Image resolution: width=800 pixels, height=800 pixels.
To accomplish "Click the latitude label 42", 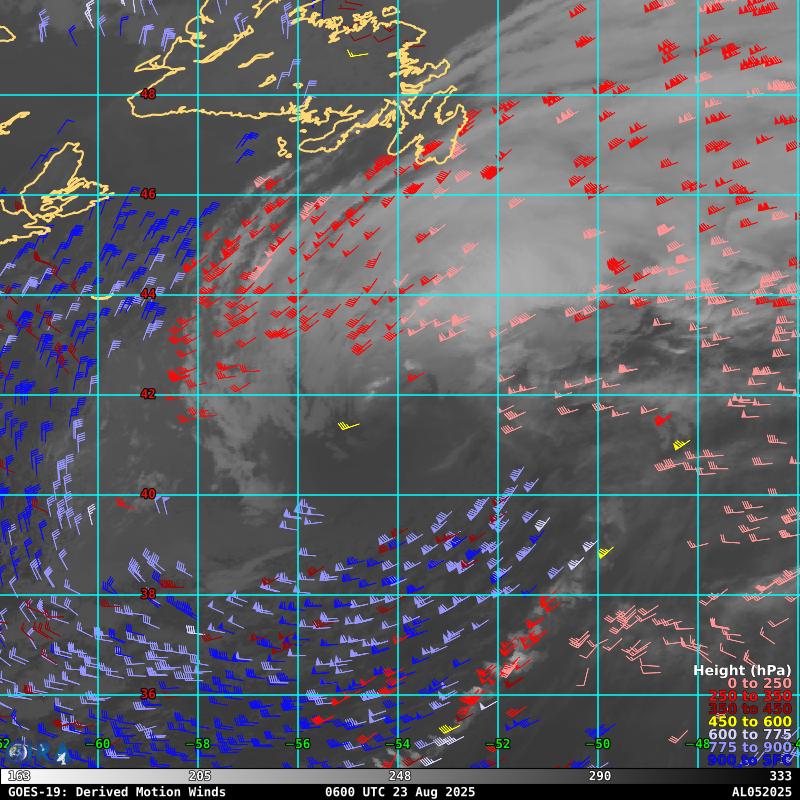I will 148,394.
